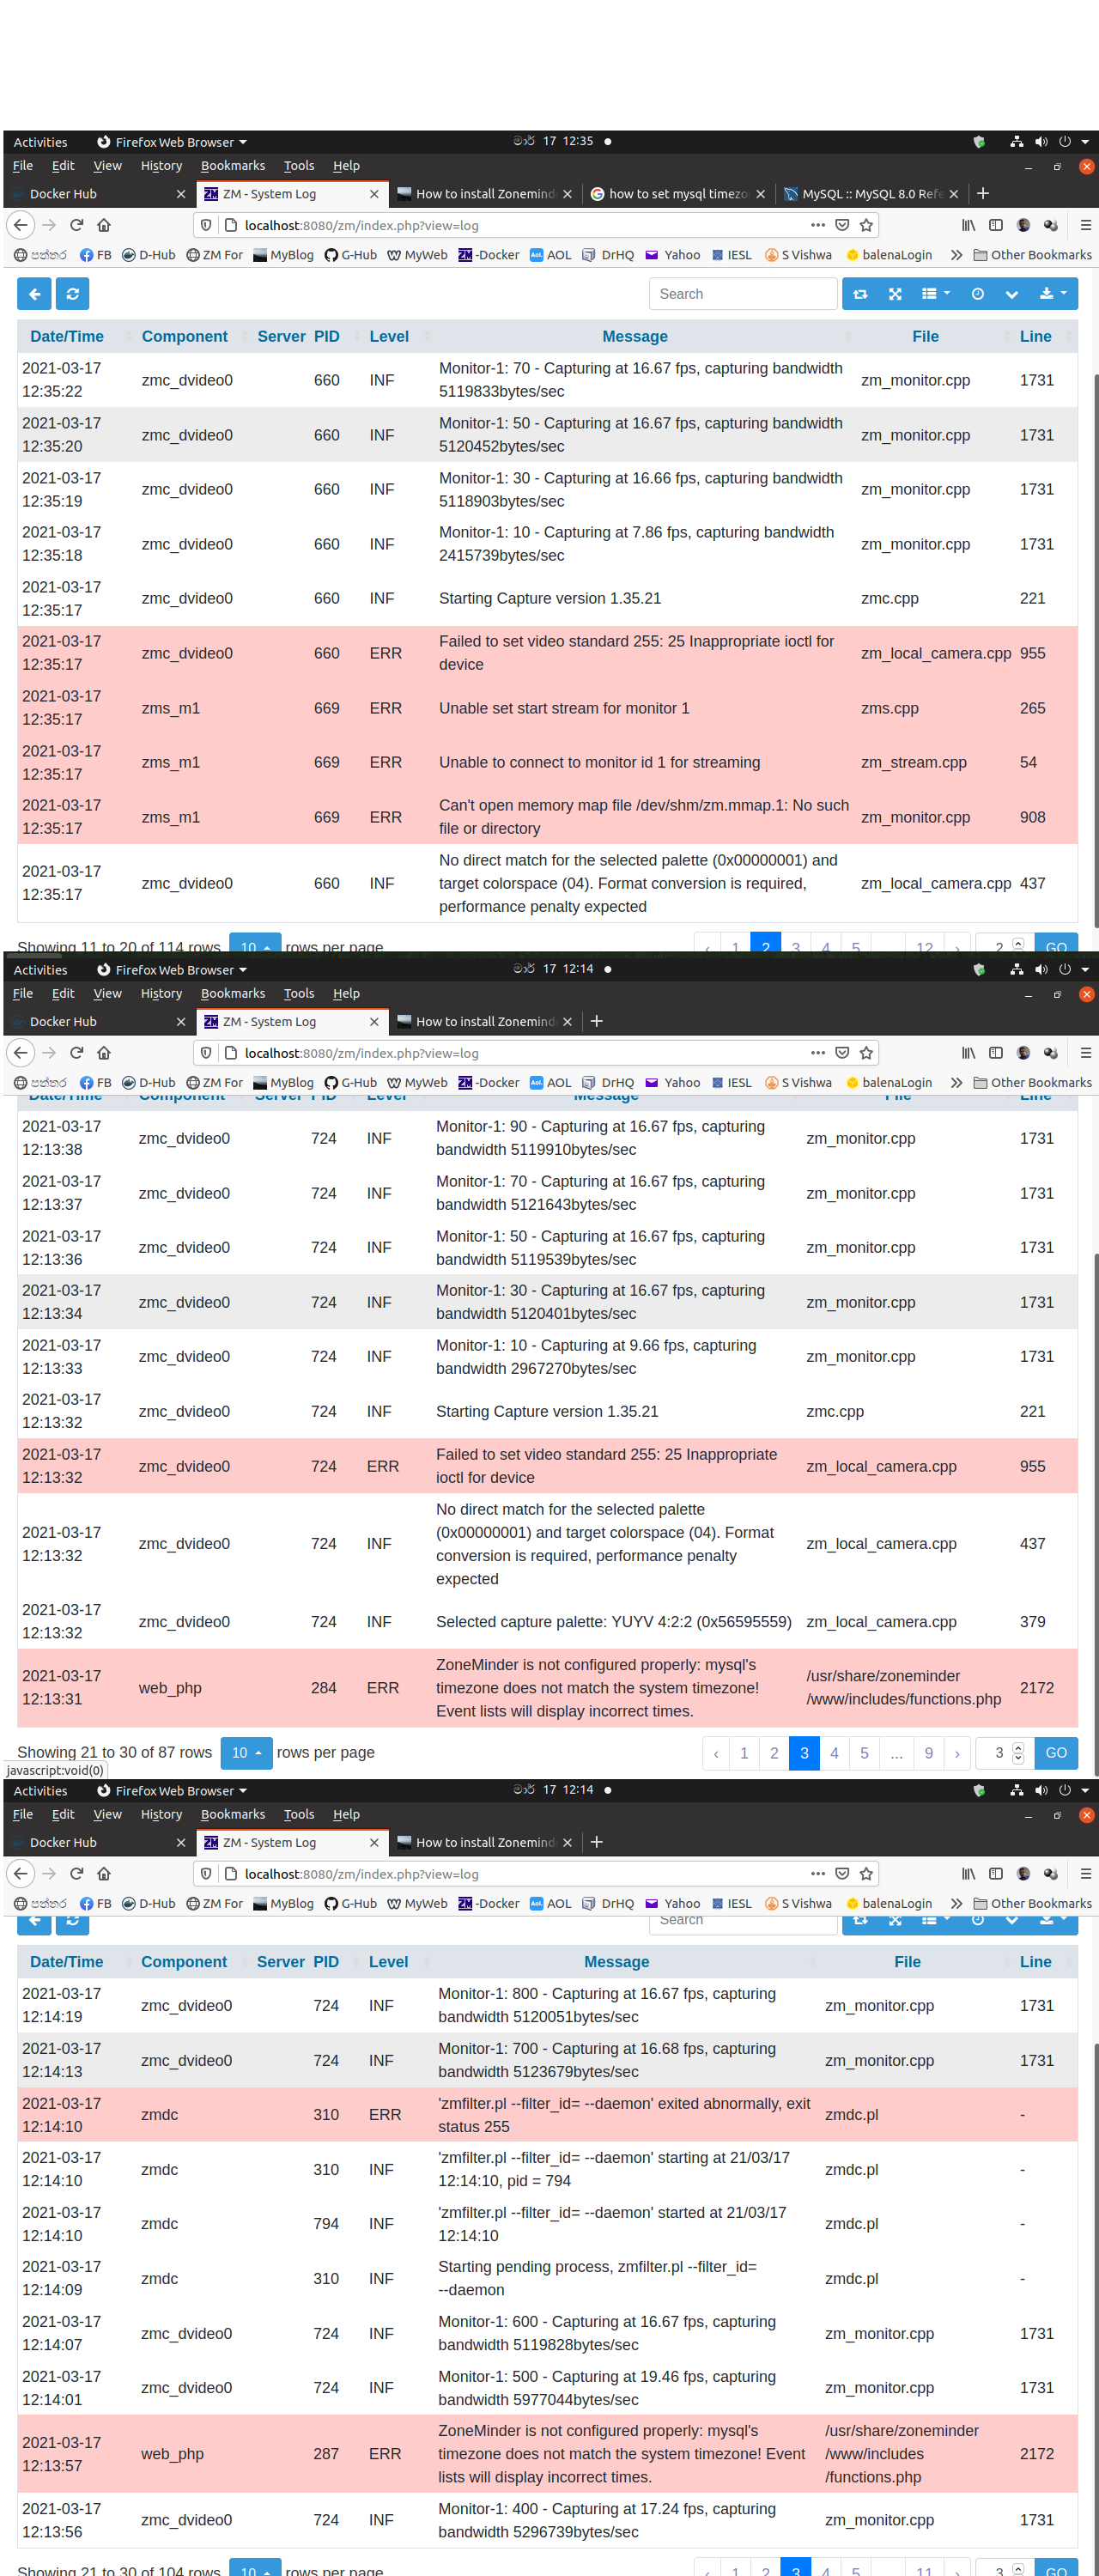The width and height of the screenshot is (1099, 2576).
Task: Click the blue refresh icon in the 12:35 log window
Action: coord(72,294)
